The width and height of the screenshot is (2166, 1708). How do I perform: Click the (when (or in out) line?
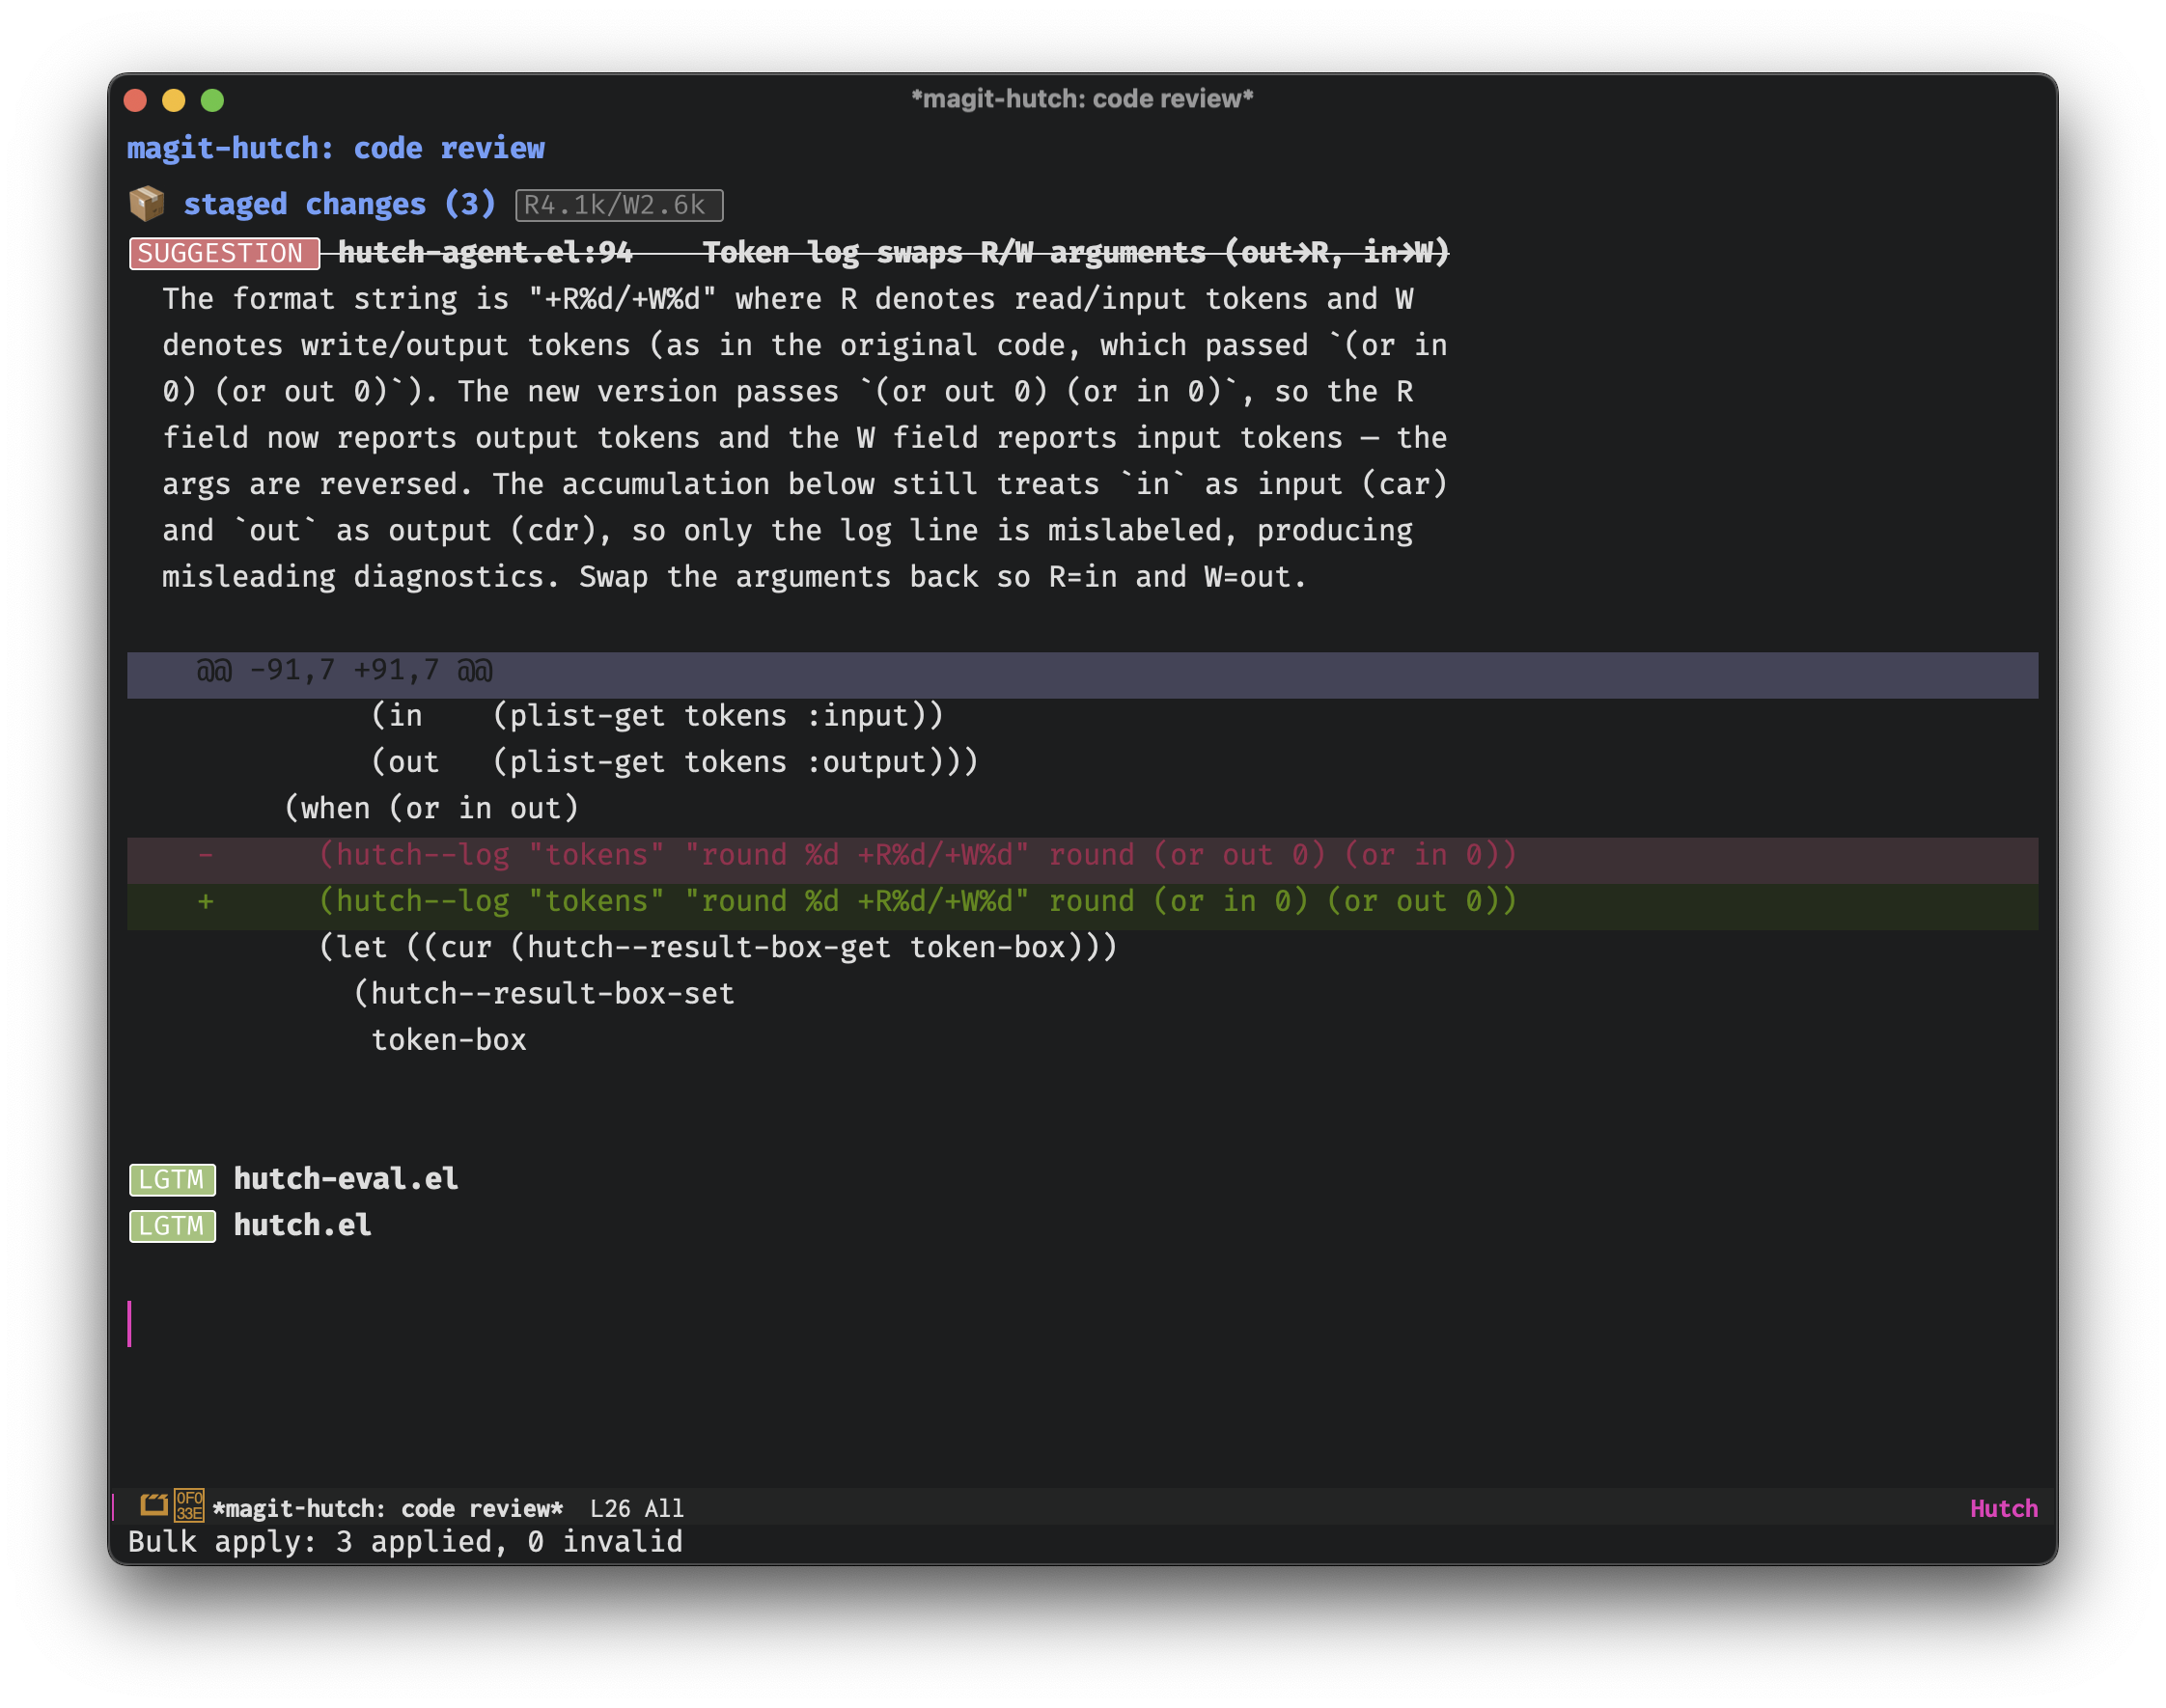432,808
